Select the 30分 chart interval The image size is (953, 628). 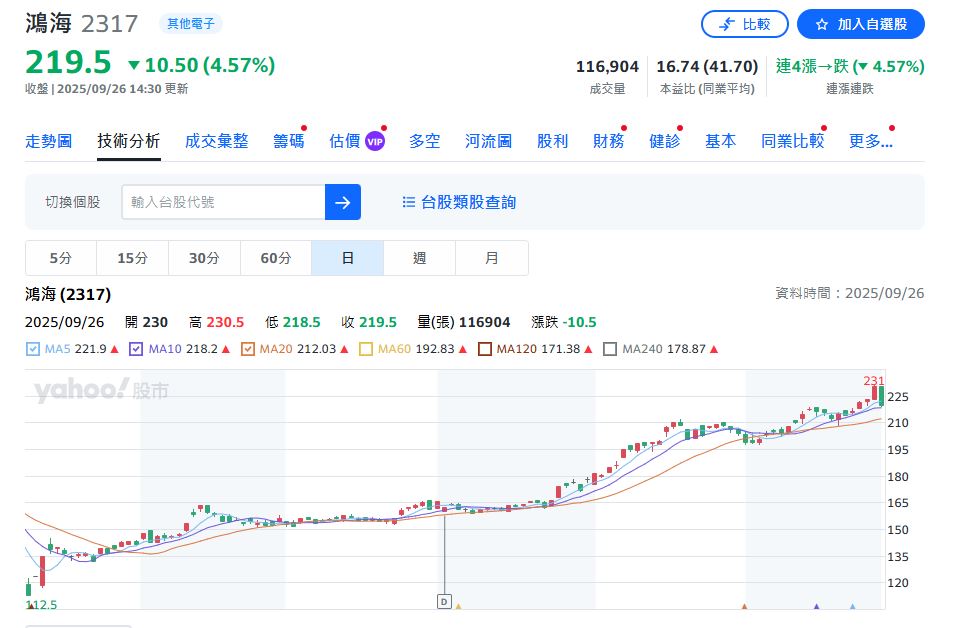pyautogui.click(x=204, y=258)
